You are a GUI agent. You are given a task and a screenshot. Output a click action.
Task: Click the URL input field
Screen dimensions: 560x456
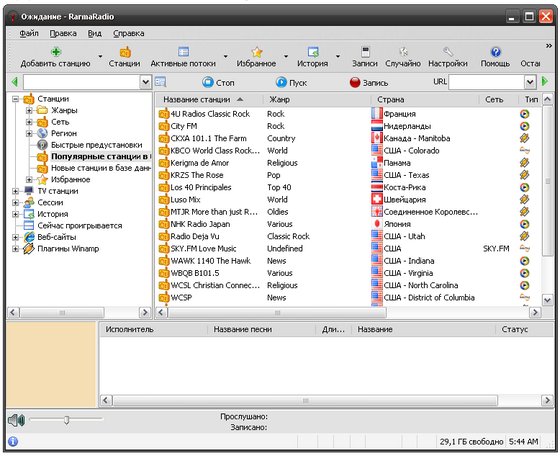pyautogui.click(x=486, y=82)
